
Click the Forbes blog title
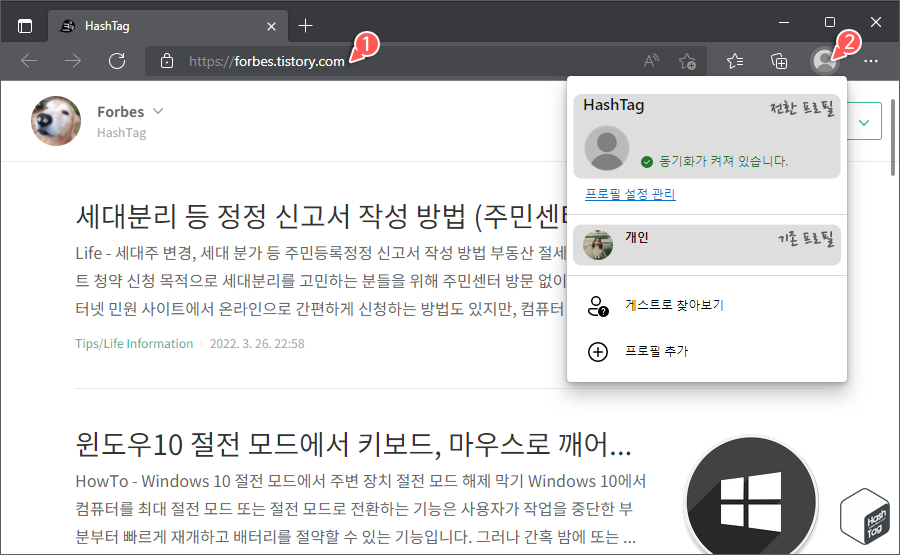pos(121,111)
